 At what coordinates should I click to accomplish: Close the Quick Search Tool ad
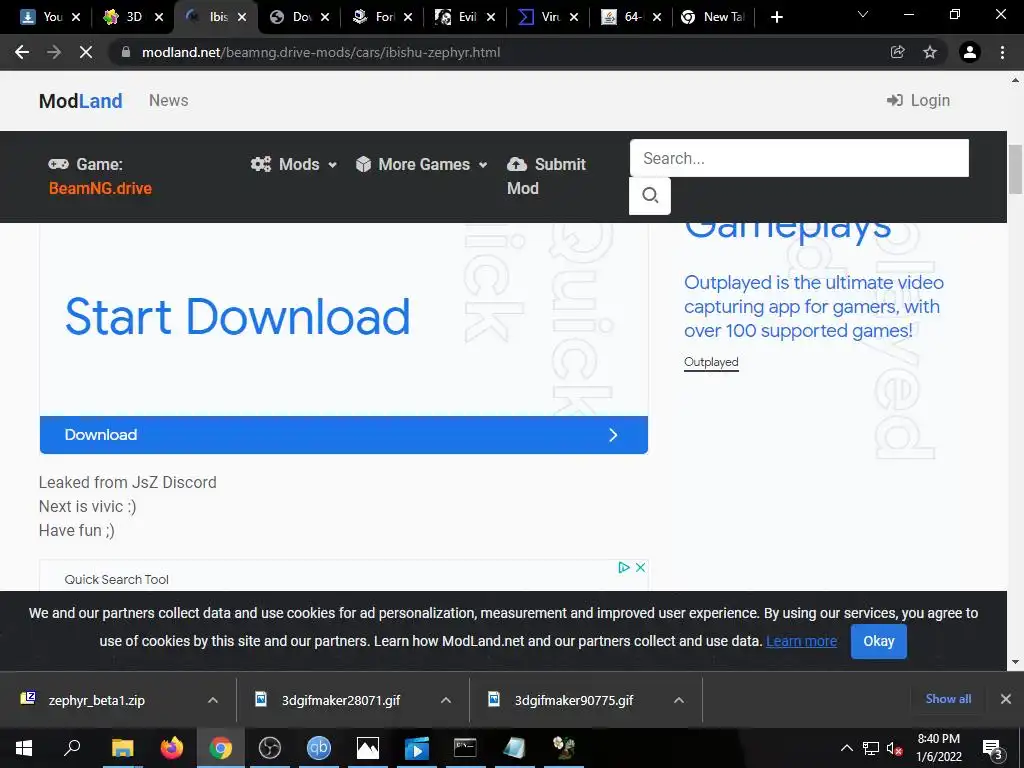pyautogui.click(x=641, y=568)
